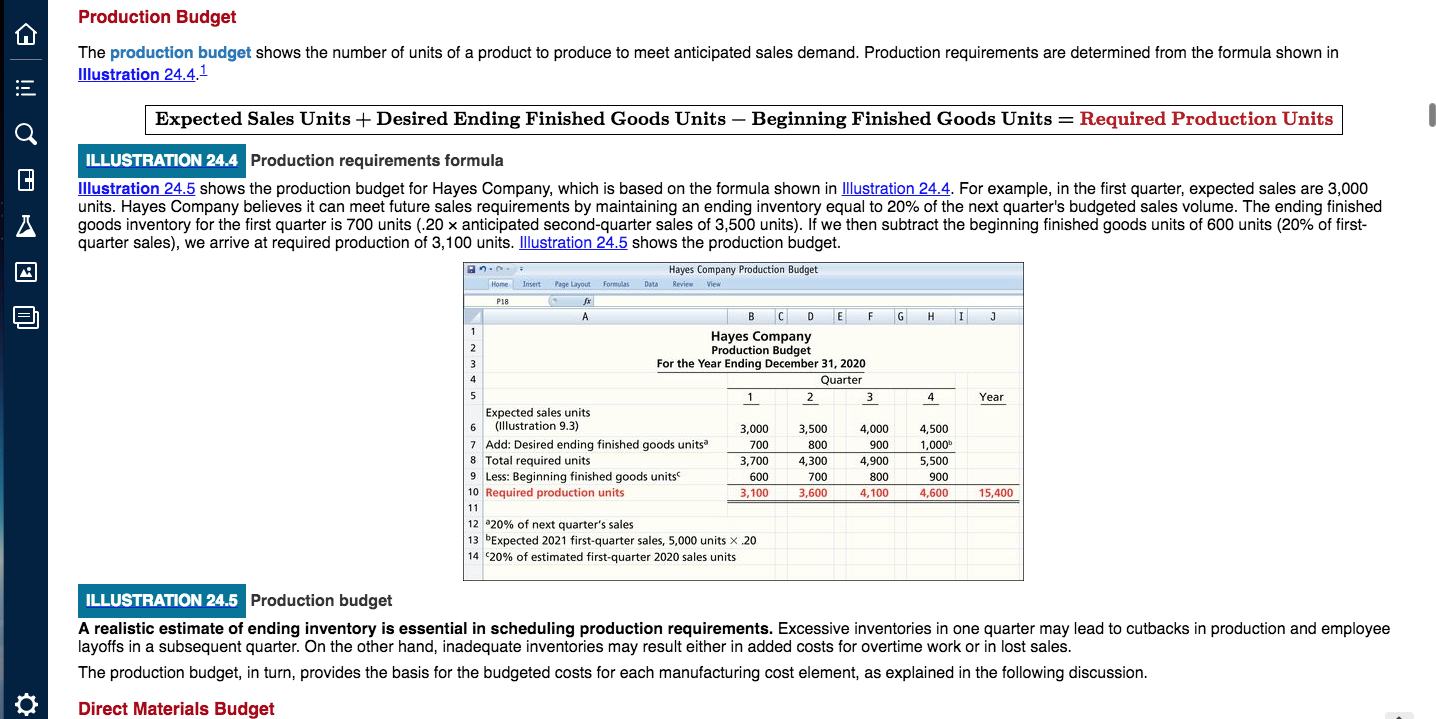Follow the blue 'production budget' glossary term
This screenshot has height=719, width=1436.
point(180,52)
